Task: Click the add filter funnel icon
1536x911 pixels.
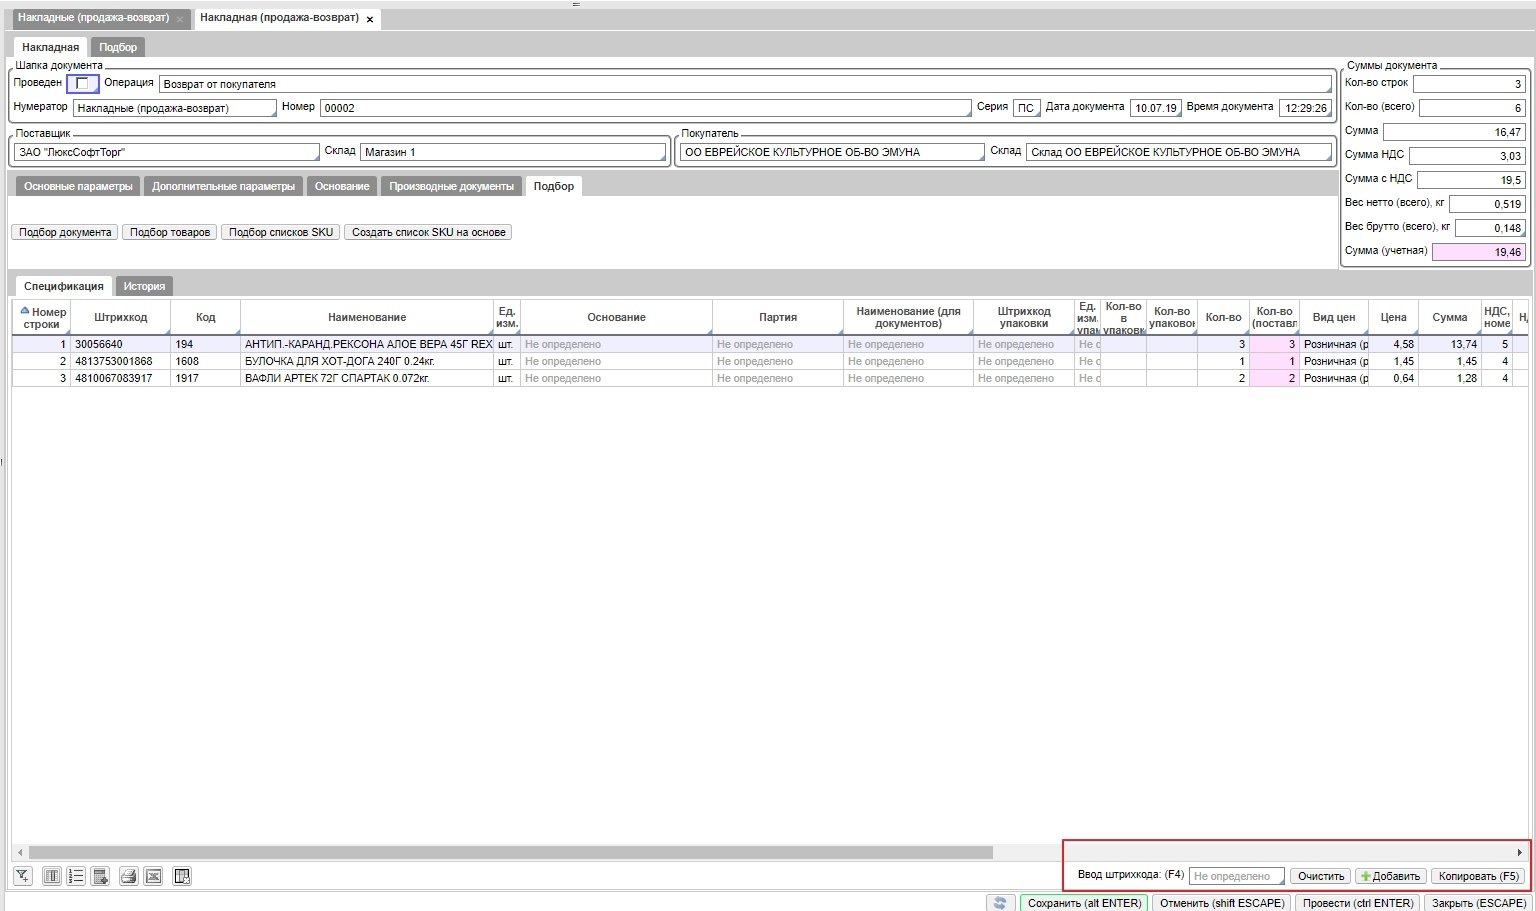Action: point(22,876)
